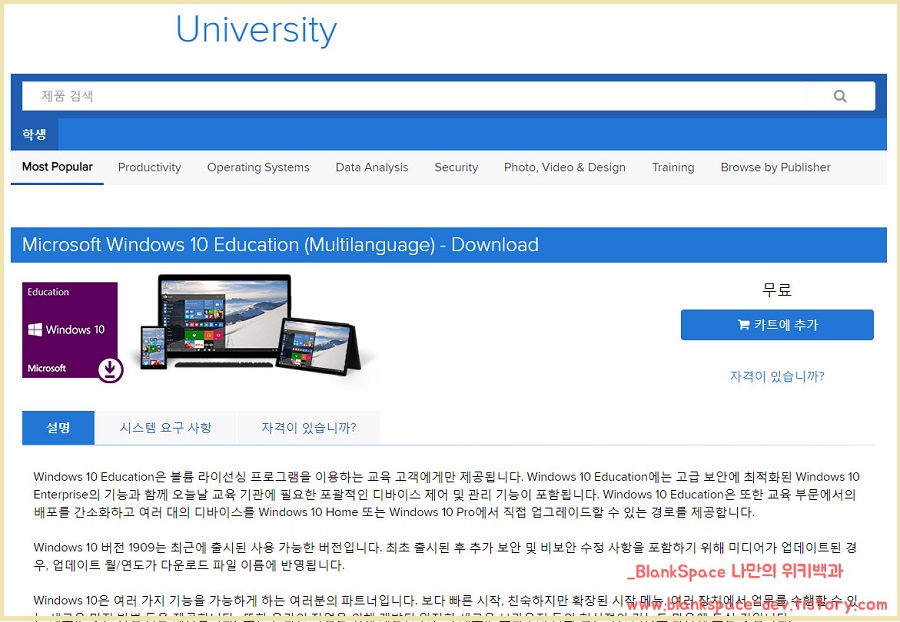The image size is (900, 622).
Task: Click the 무료 price label
Action: (x=777, y=290)
